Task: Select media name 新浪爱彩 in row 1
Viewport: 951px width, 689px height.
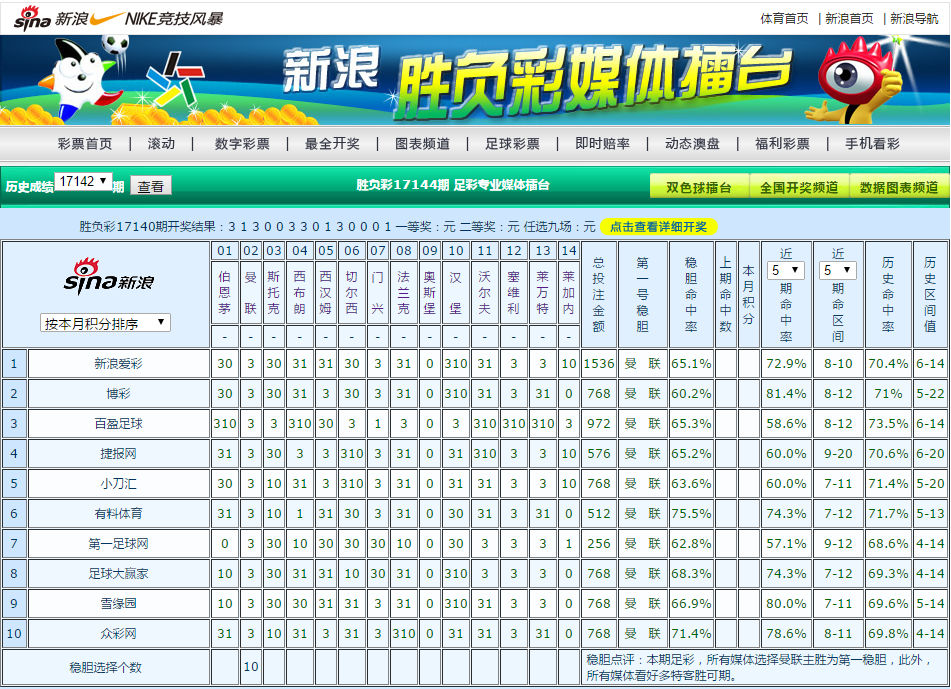Action: click(118, 363)
